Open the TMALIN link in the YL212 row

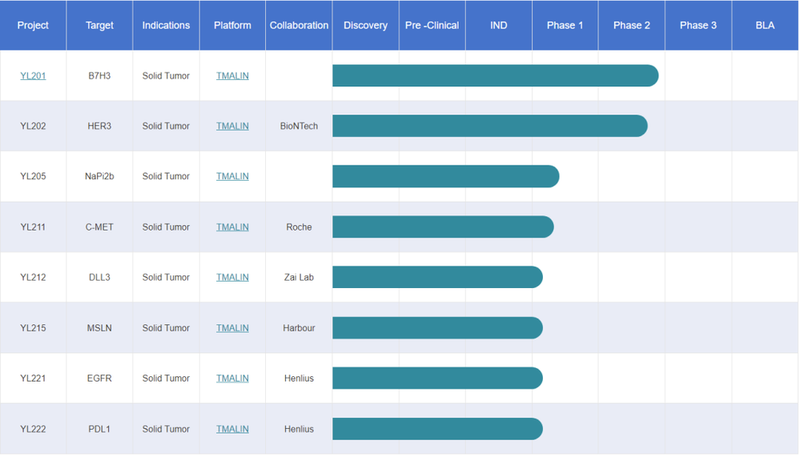click(x=232, y=277)
